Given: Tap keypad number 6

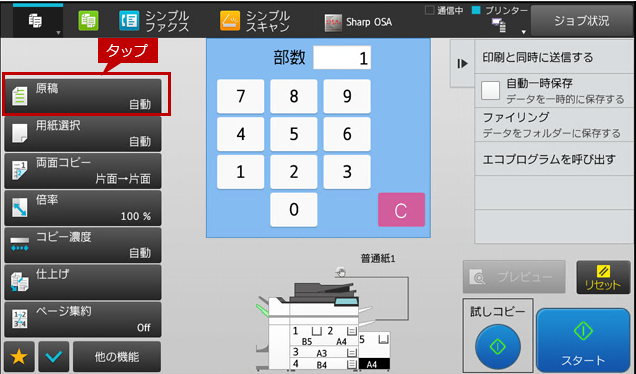Looking at the screenshot, I should click(347, 134).
